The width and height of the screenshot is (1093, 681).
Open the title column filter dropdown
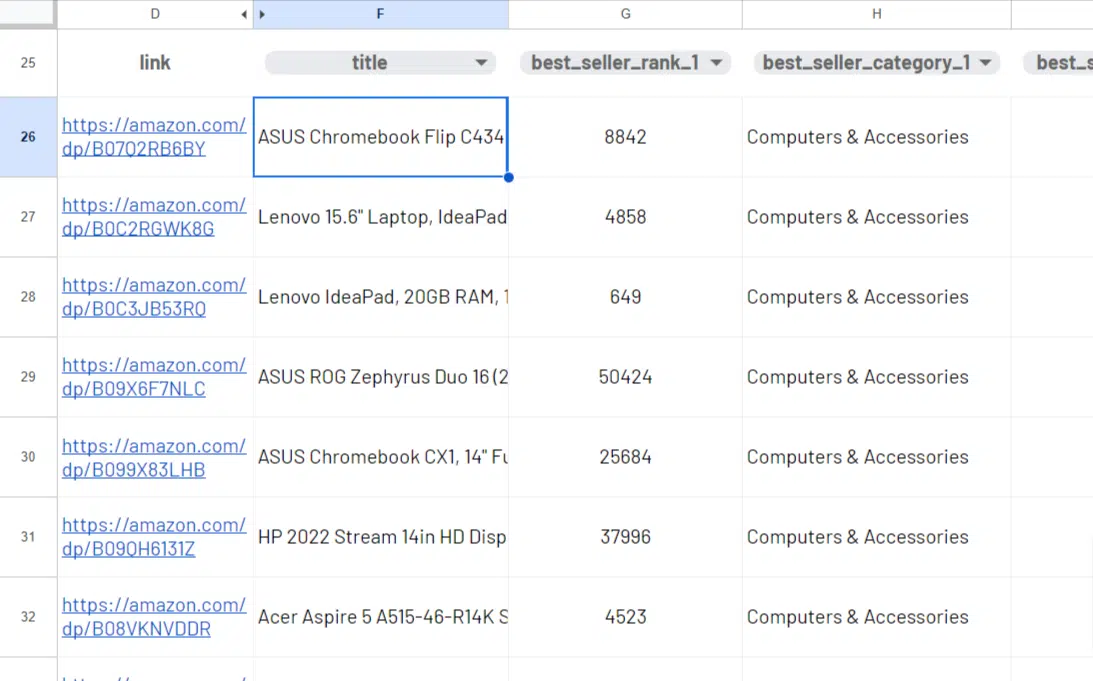pos(481,63)
